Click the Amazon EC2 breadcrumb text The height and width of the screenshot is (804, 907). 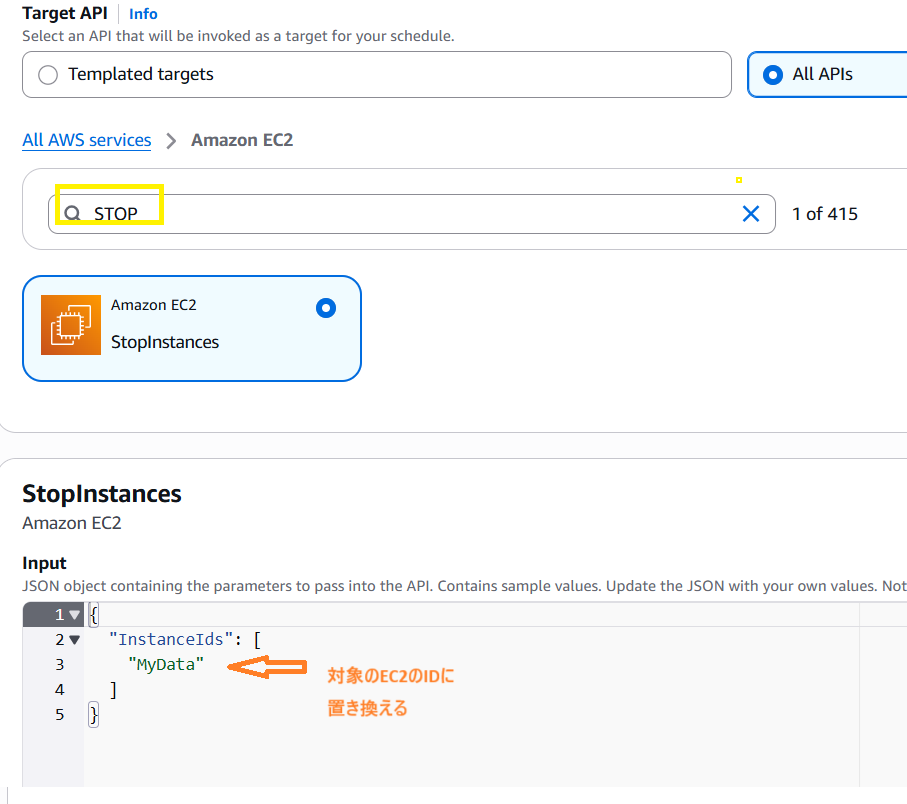242,140
